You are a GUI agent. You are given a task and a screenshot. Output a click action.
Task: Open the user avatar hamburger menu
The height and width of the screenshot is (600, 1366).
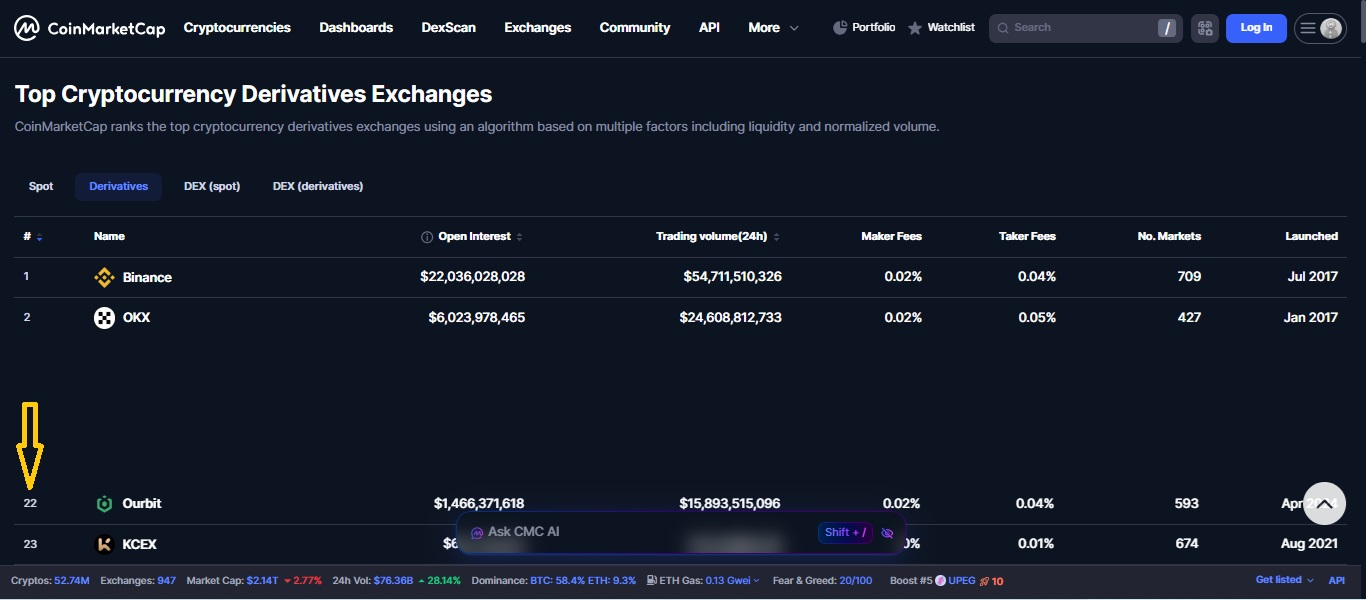point(1320,28)
